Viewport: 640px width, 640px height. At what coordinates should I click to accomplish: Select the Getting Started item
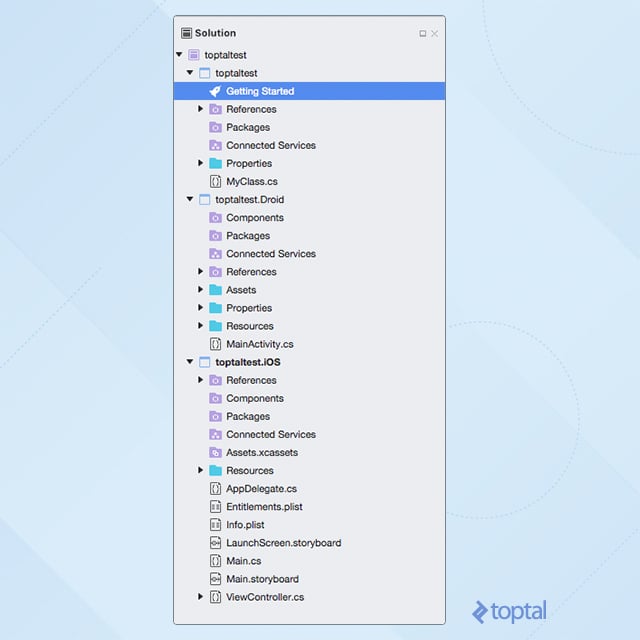pyautogui.click(x=260, y=91)
